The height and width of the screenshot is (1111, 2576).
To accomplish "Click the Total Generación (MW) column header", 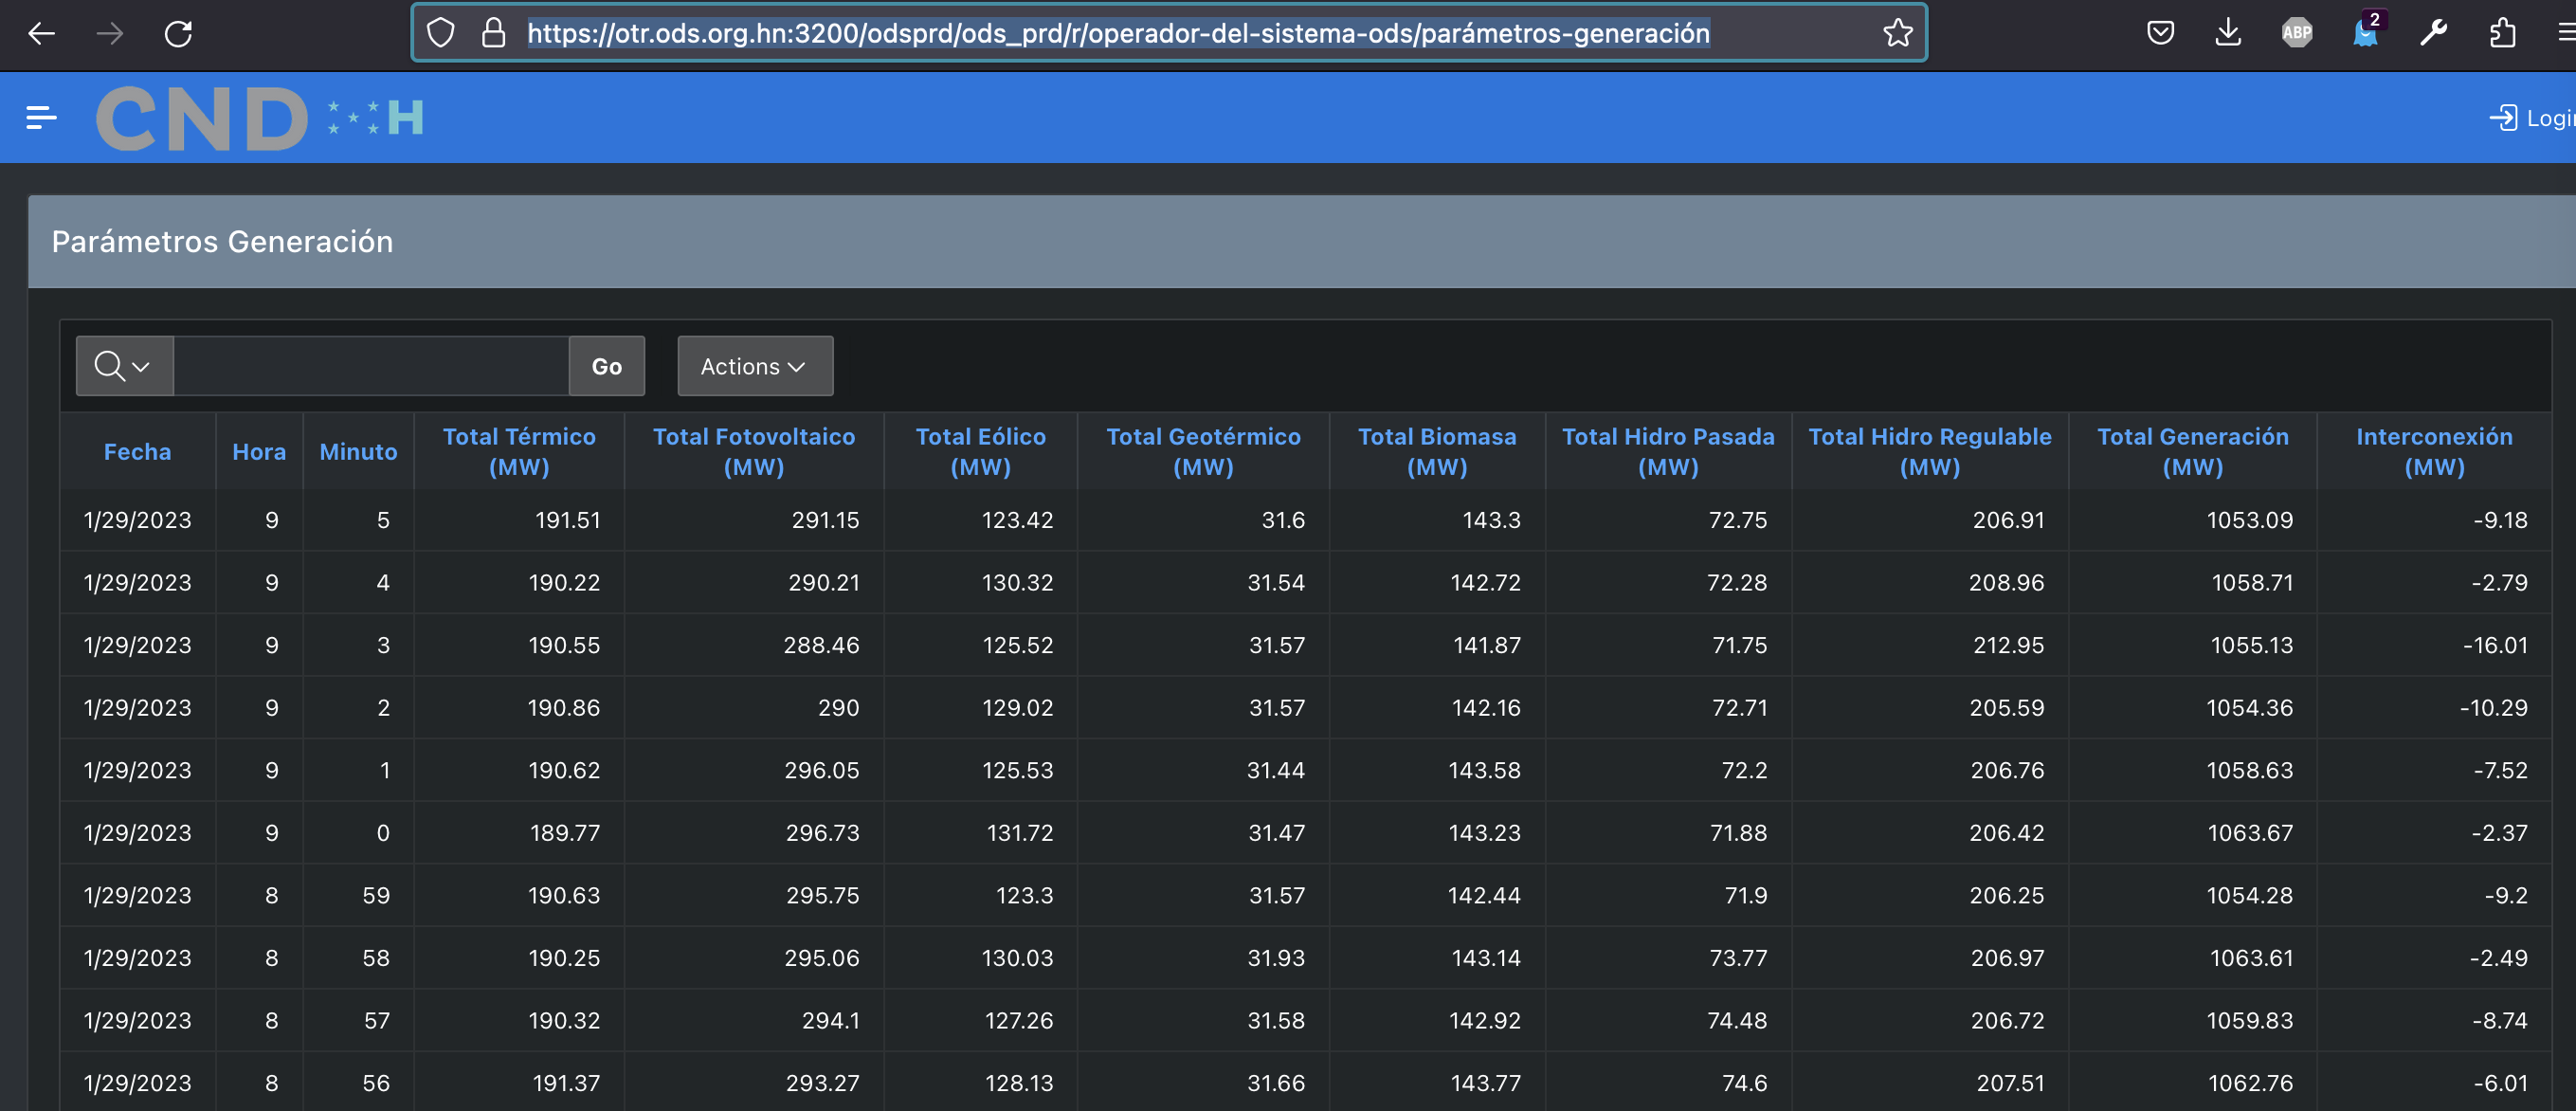I will pos(2192,452).
